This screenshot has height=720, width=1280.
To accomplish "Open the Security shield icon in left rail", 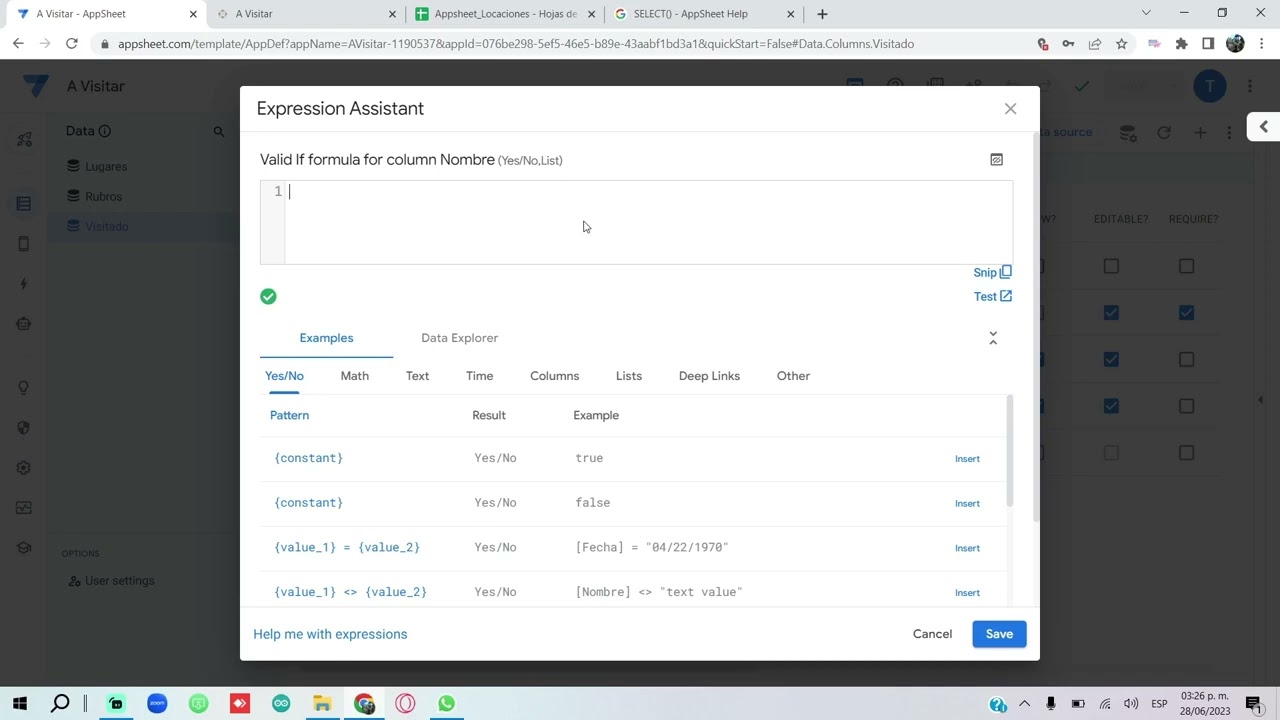I will click(x=23, y=428).
